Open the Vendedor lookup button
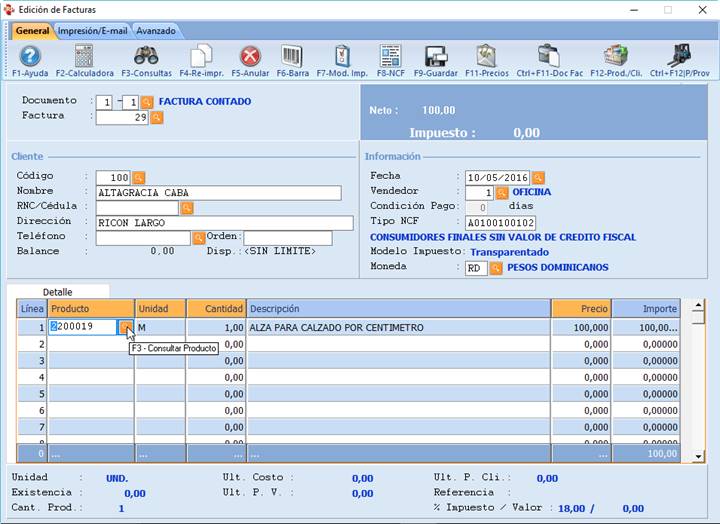720x524 pixels. (503, 192)
